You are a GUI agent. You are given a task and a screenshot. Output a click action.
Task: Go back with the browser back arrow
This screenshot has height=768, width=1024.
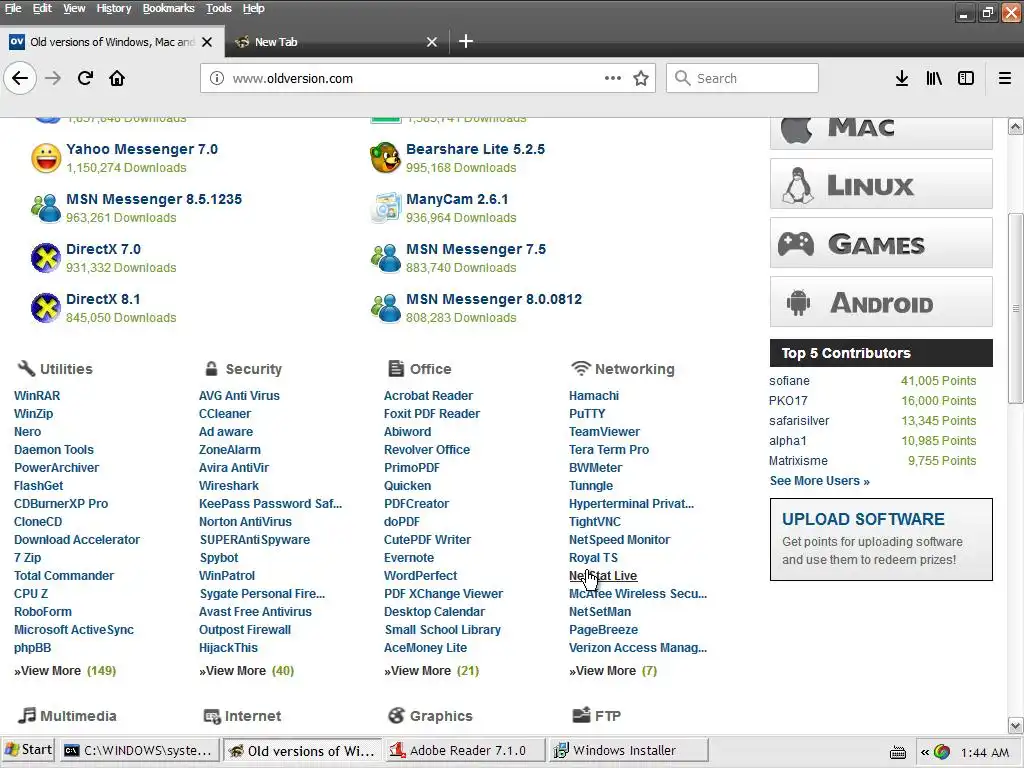[20, 78]
